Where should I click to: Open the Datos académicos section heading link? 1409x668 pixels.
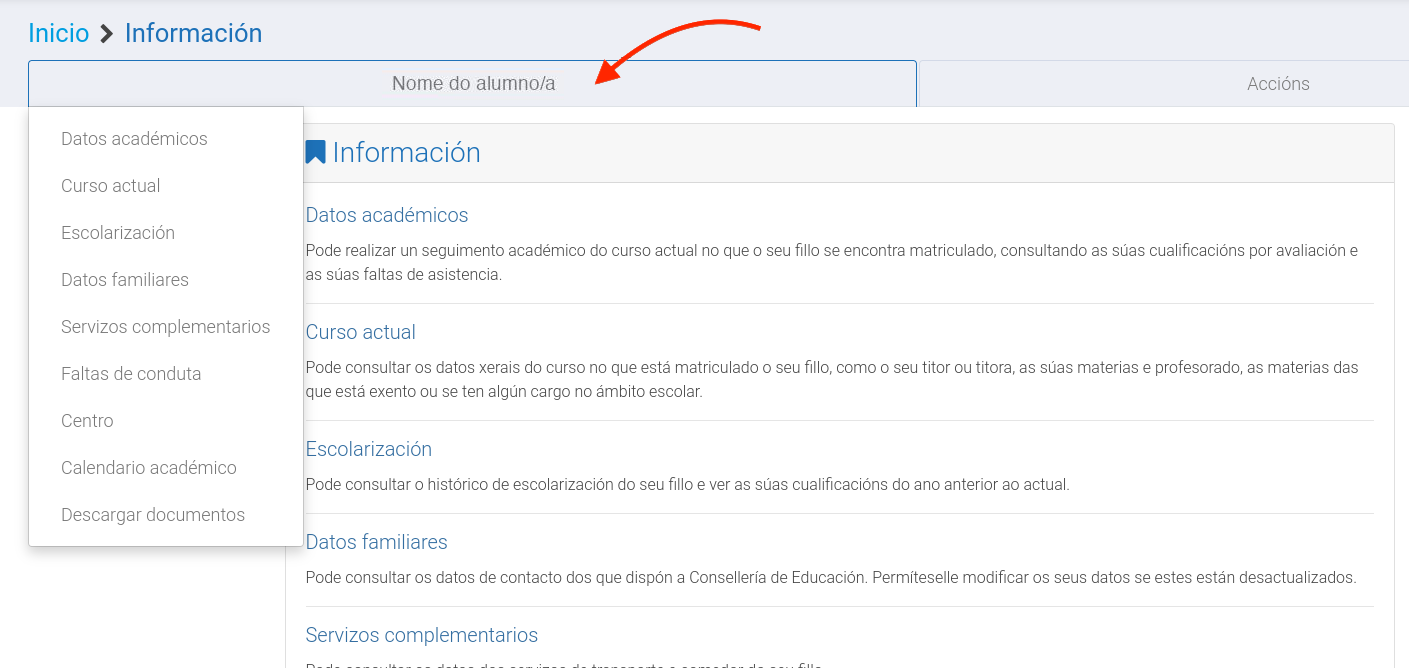pos(386,215)
